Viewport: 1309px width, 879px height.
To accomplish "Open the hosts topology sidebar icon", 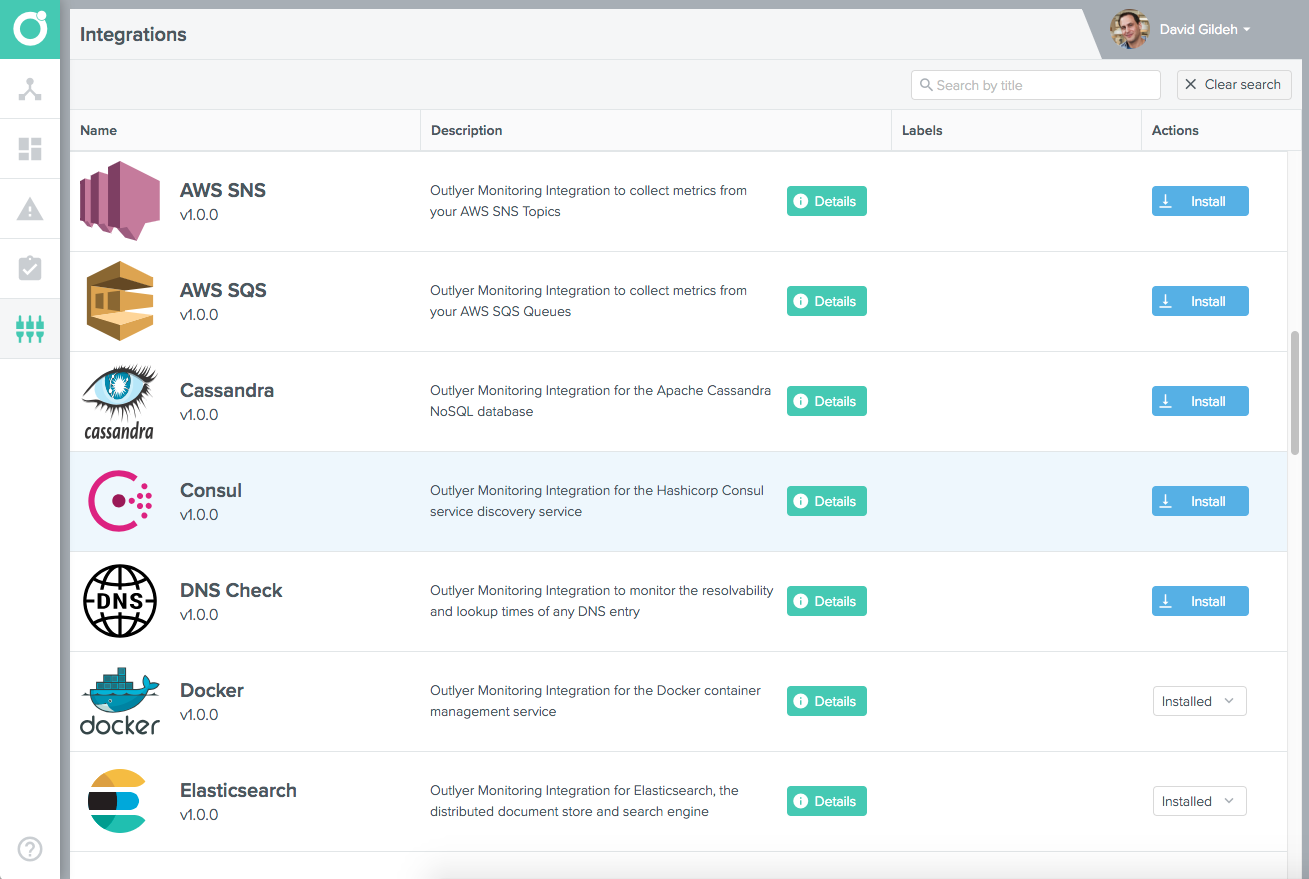I will pyautogui.click(x=30, y=89).
